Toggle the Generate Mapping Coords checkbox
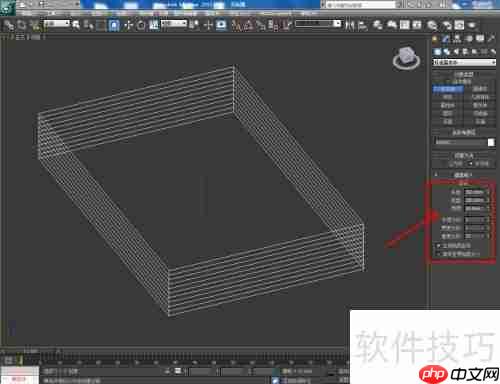Screen dimensions: 500x384 pyautogui.click(x=439, y=246)
